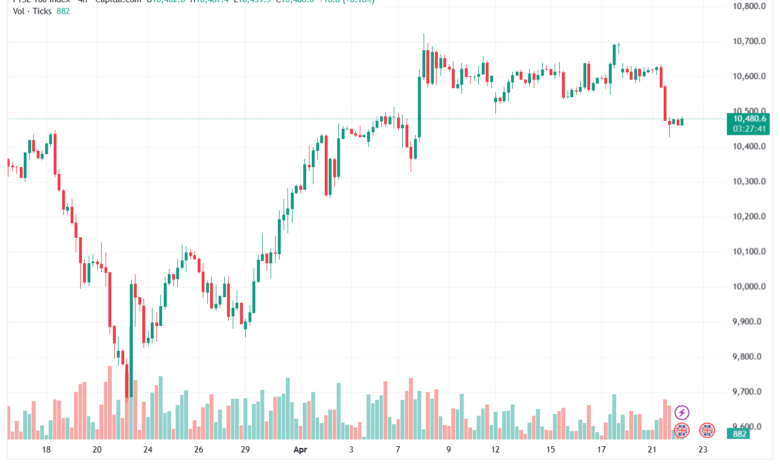Click the 10,700.0 price axis label
This screenshot has width=780, height=470.
point(749,41)
